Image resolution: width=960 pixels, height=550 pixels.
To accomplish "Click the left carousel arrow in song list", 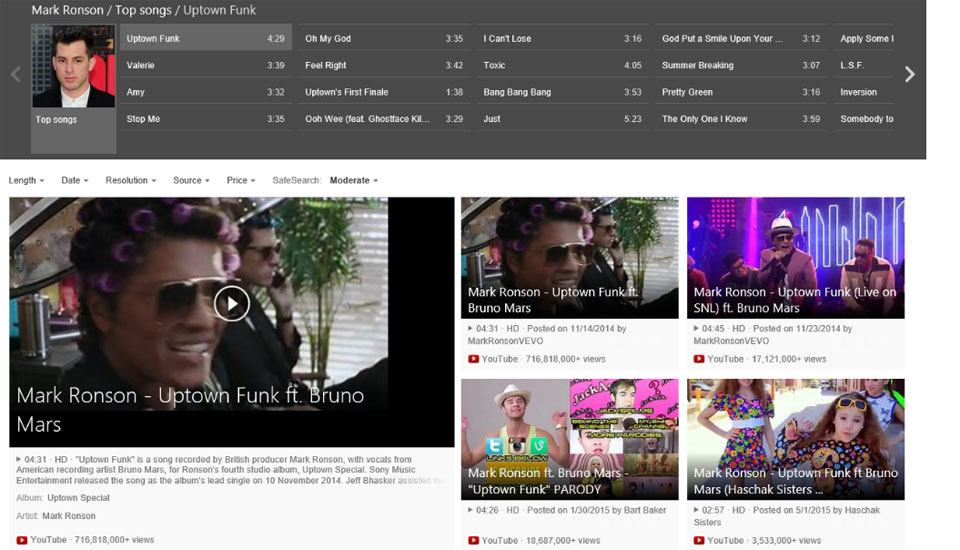I will (15, 74).
